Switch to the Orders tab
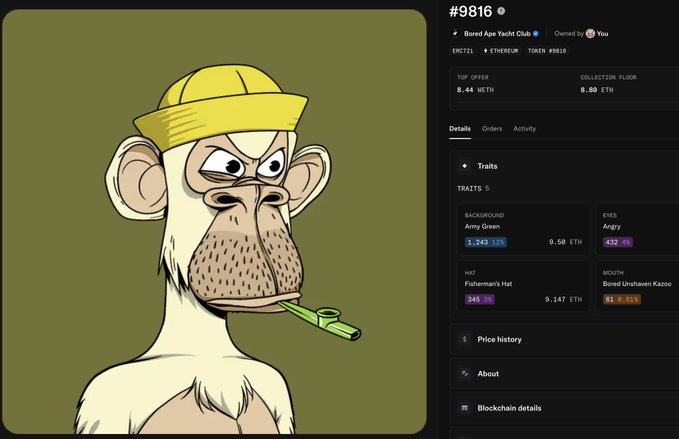Viewport: 679px width, 439px height. click(x=492, y=129)
